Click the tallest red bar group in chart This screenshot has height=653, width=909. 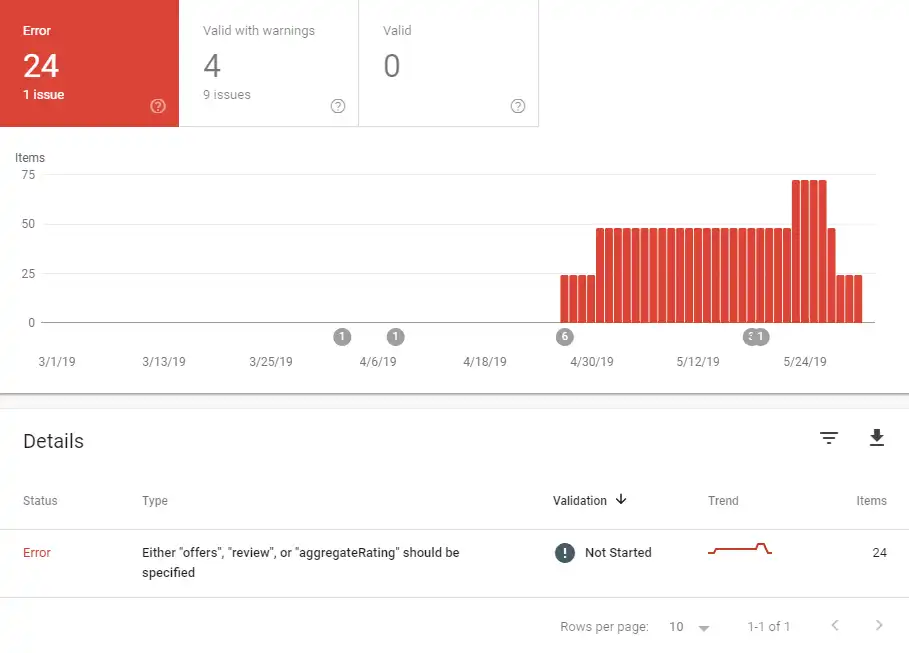809,251
